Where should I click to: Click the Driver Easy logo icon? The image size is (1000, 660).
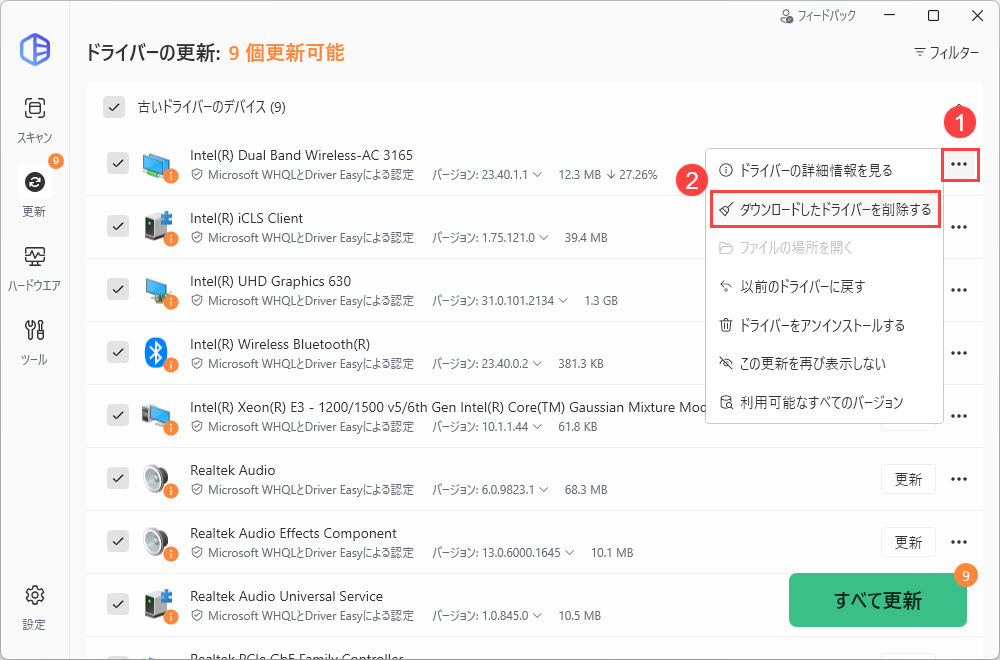(34, 48)
